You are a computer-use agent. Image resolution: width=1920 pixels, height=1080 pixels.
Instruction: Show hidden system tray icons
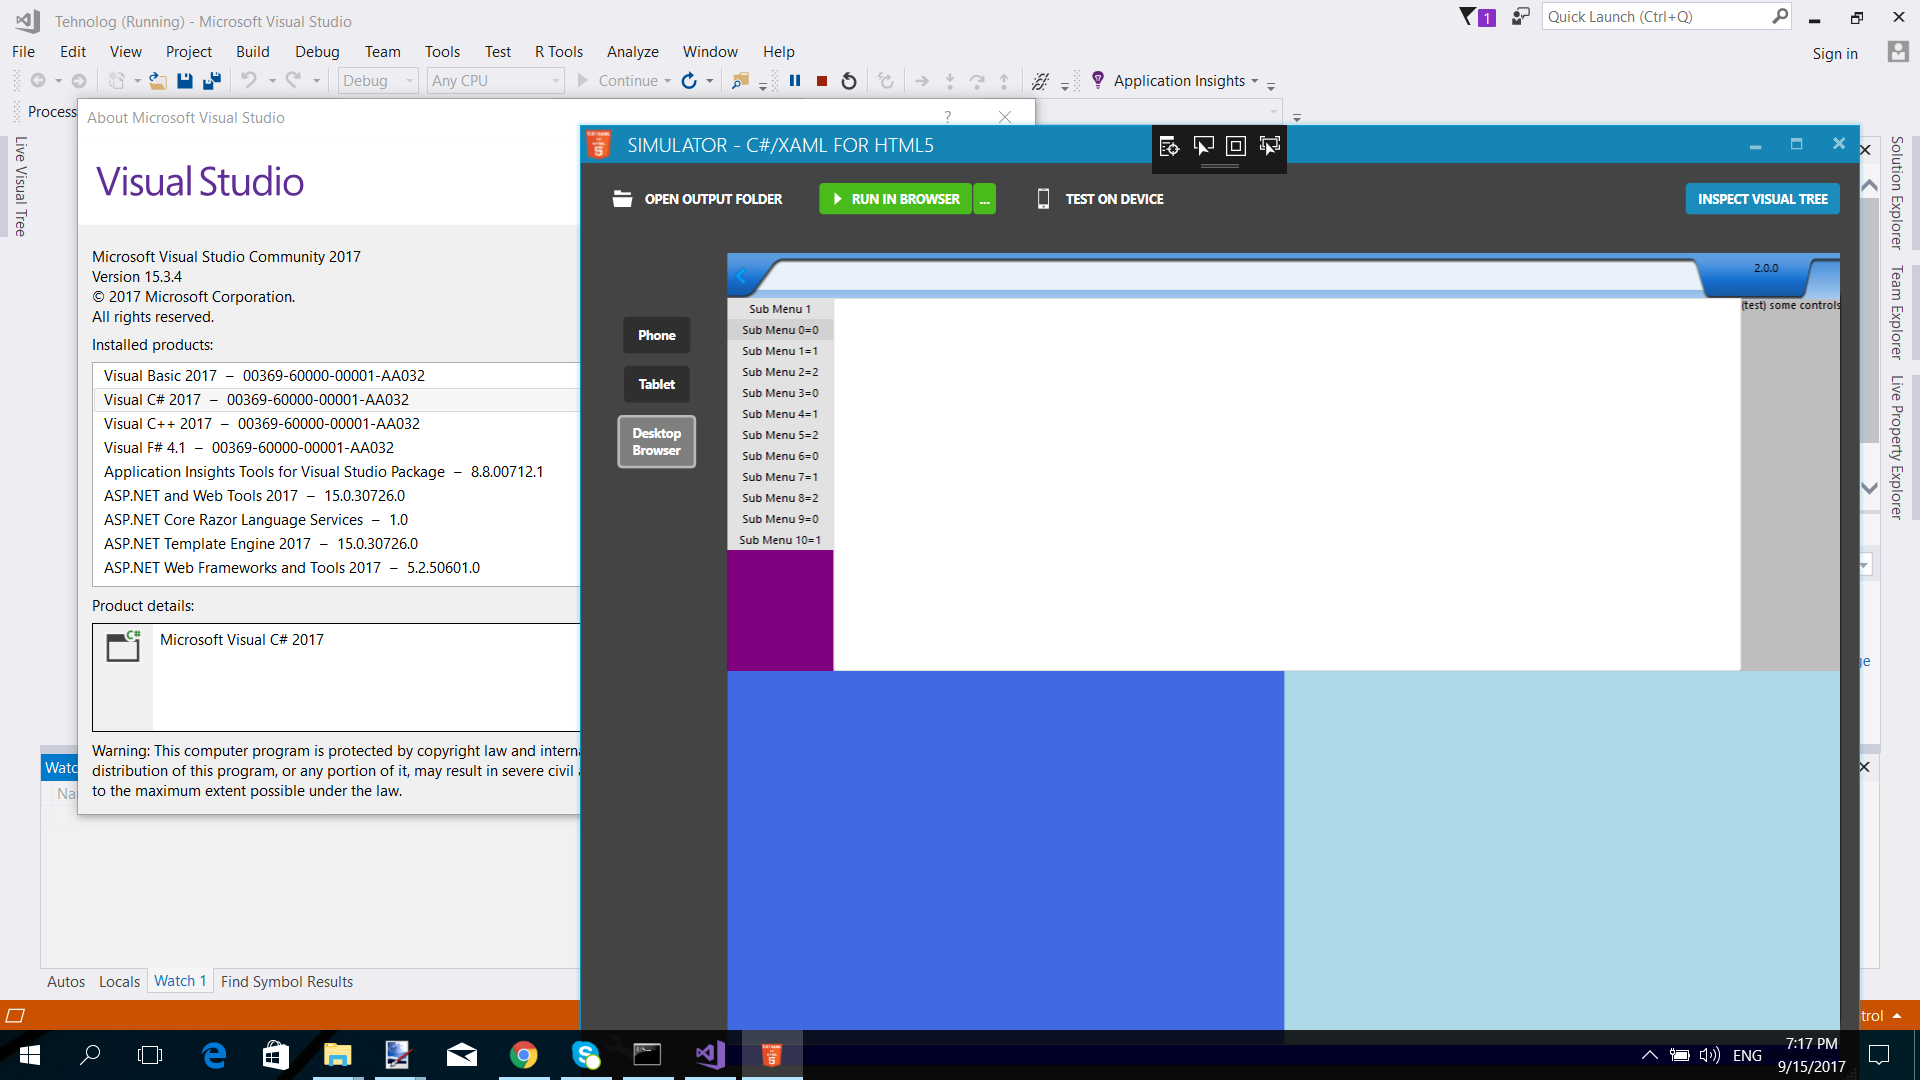[1650, 1055]
